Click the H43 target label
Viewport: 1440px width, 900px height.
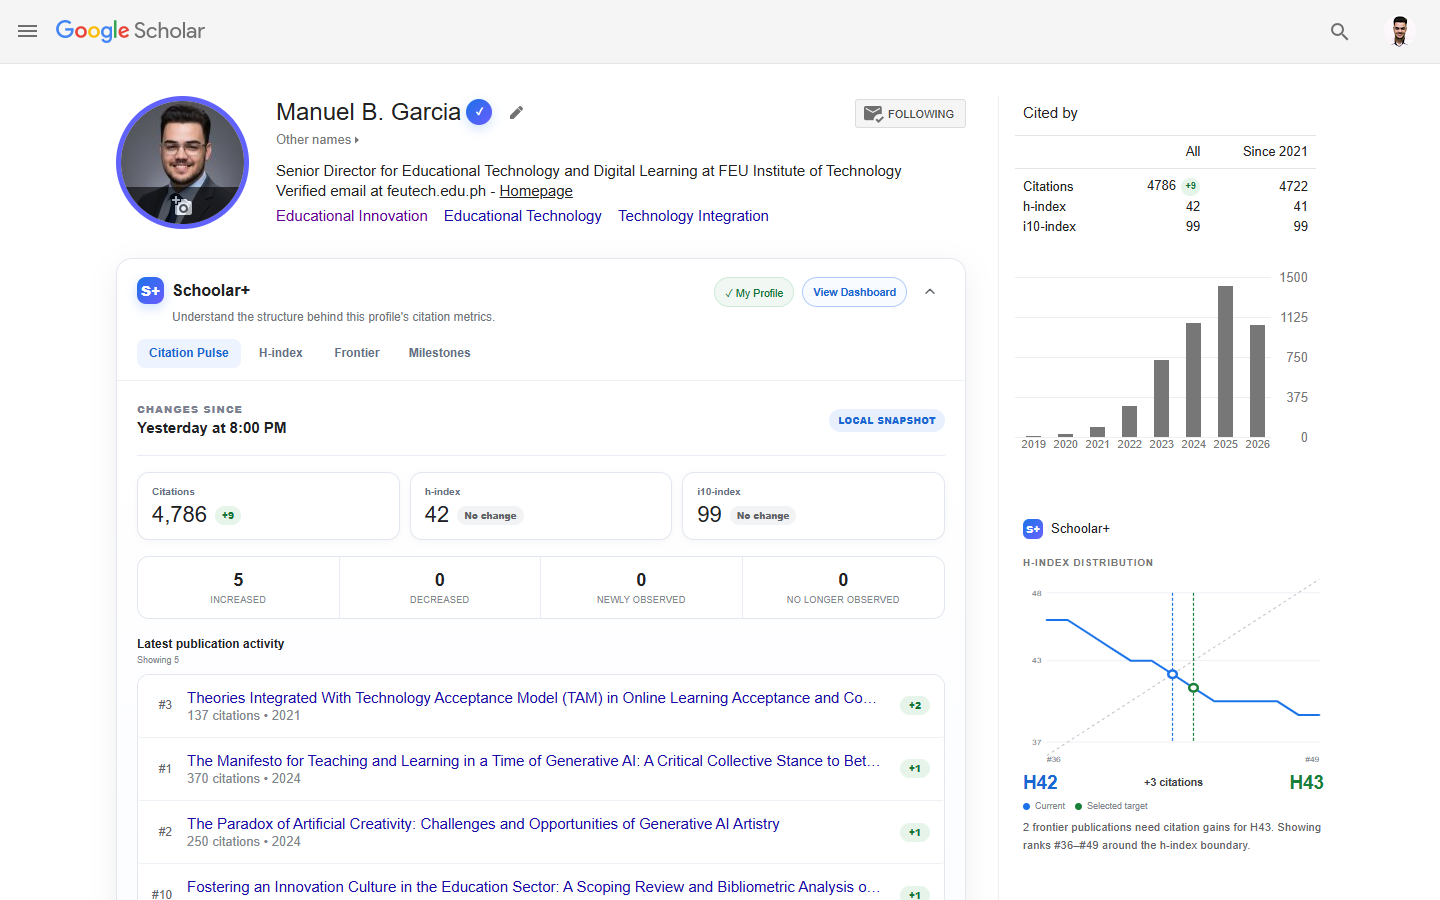click(1306, 783)
